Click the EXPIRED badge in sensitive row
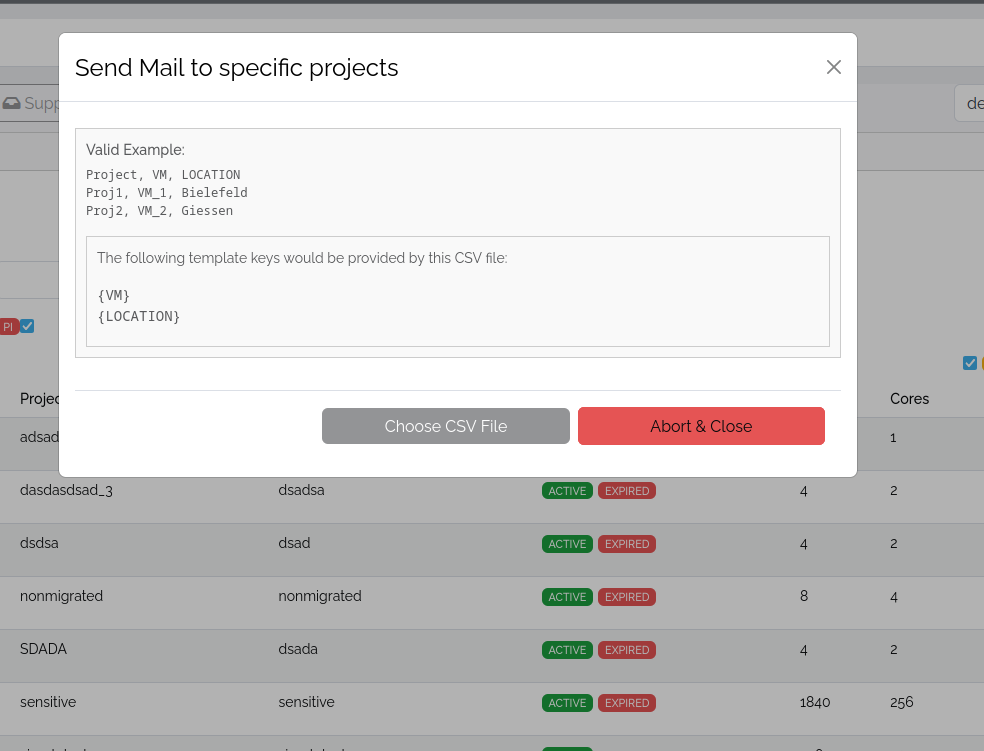The height and width of the screenshot is (751, 984). (627, 703)
